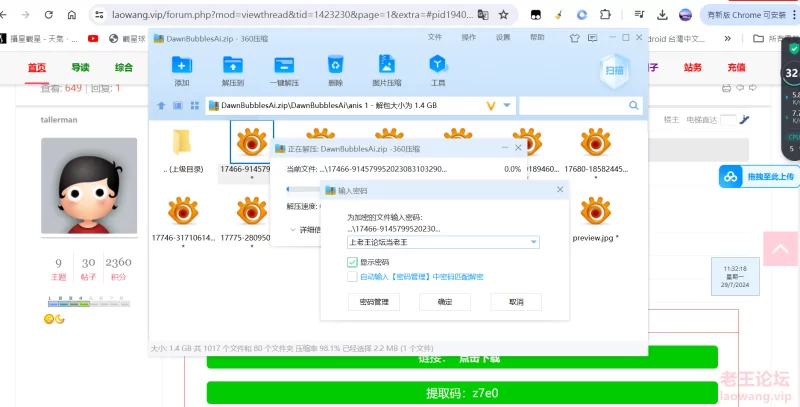800x407 pixels.
Task: Select the 解压到 (Extract to) icon
Action: (233, 65)
